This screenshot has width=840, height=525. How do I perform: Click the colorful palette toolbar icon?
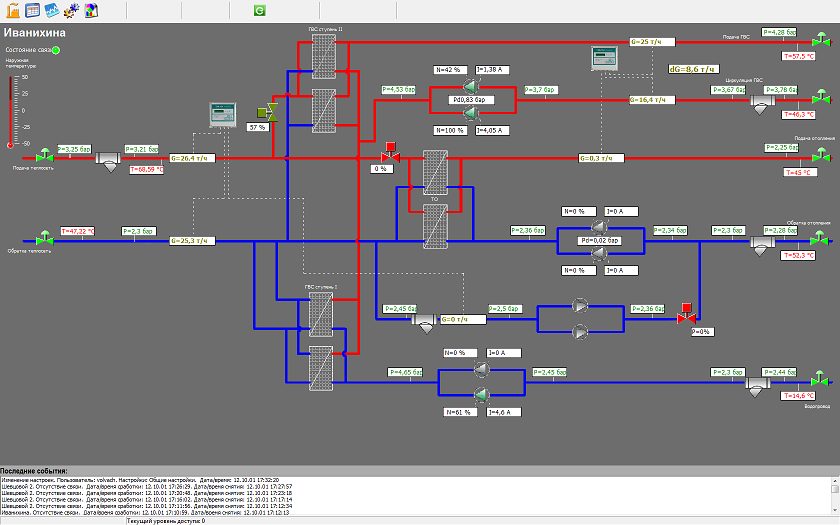point(89,11)
